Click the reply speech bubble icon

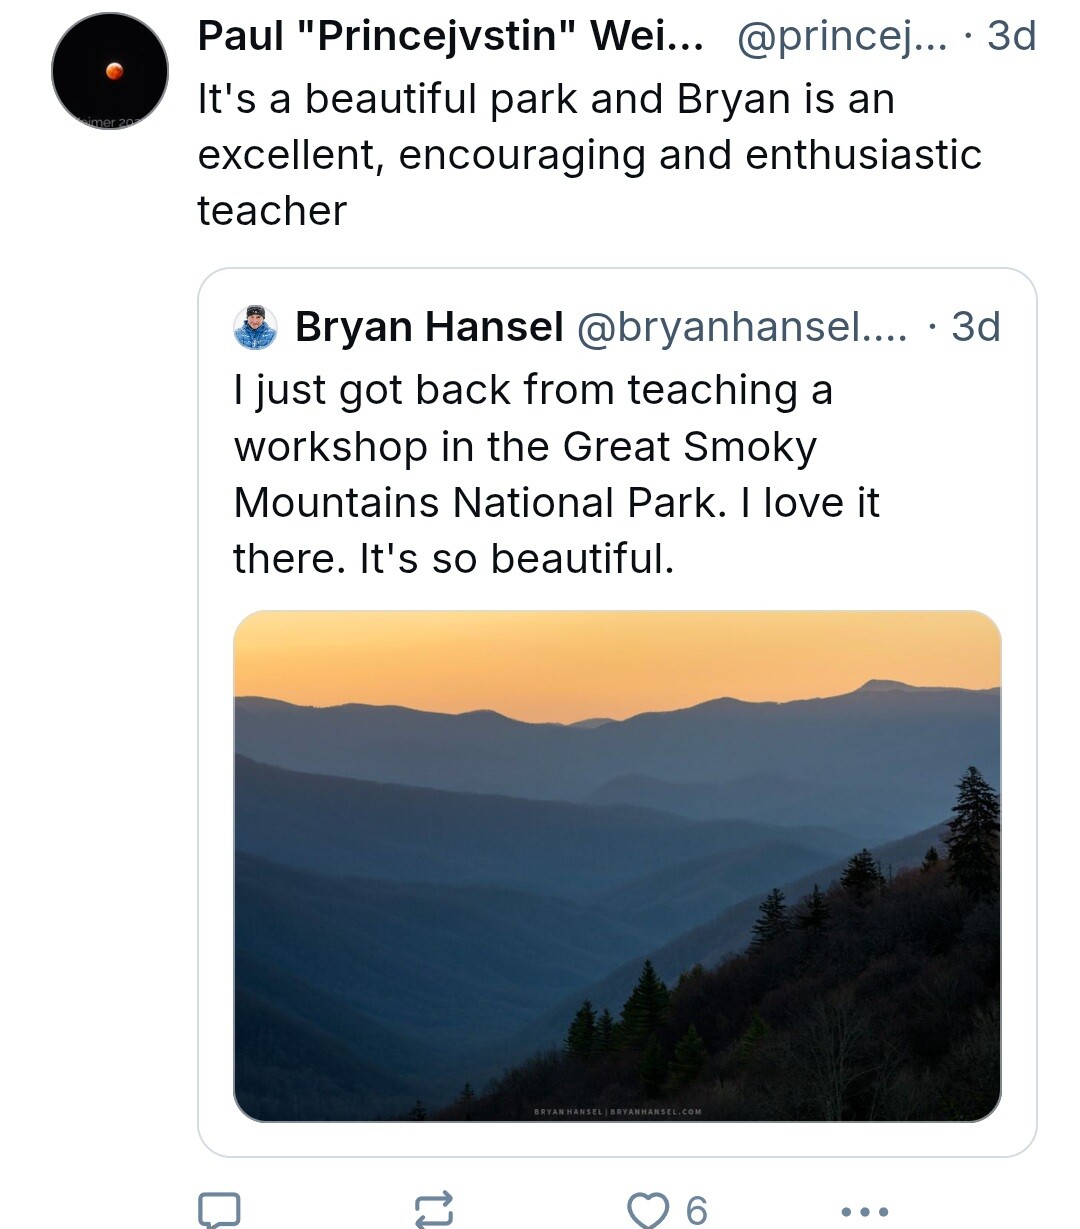(219, 1210)
